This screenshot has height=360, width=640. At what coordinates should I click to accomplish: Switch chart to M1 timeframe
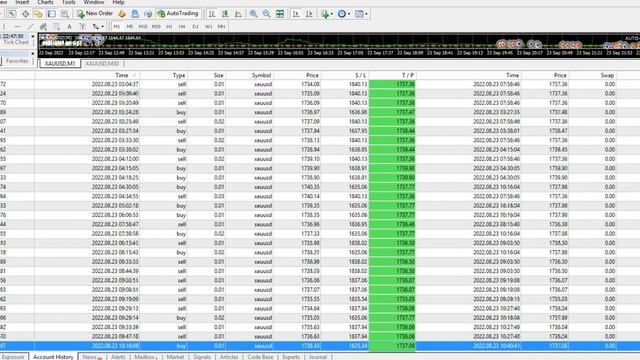tap(117, 27)
